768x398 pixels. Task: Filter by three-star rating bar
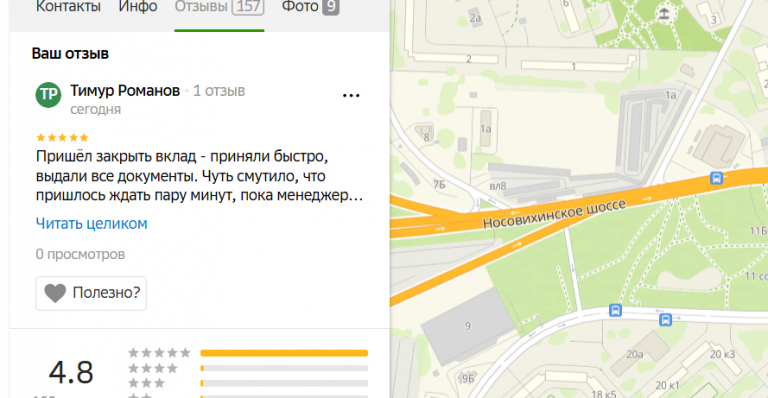tap(284, 383)
